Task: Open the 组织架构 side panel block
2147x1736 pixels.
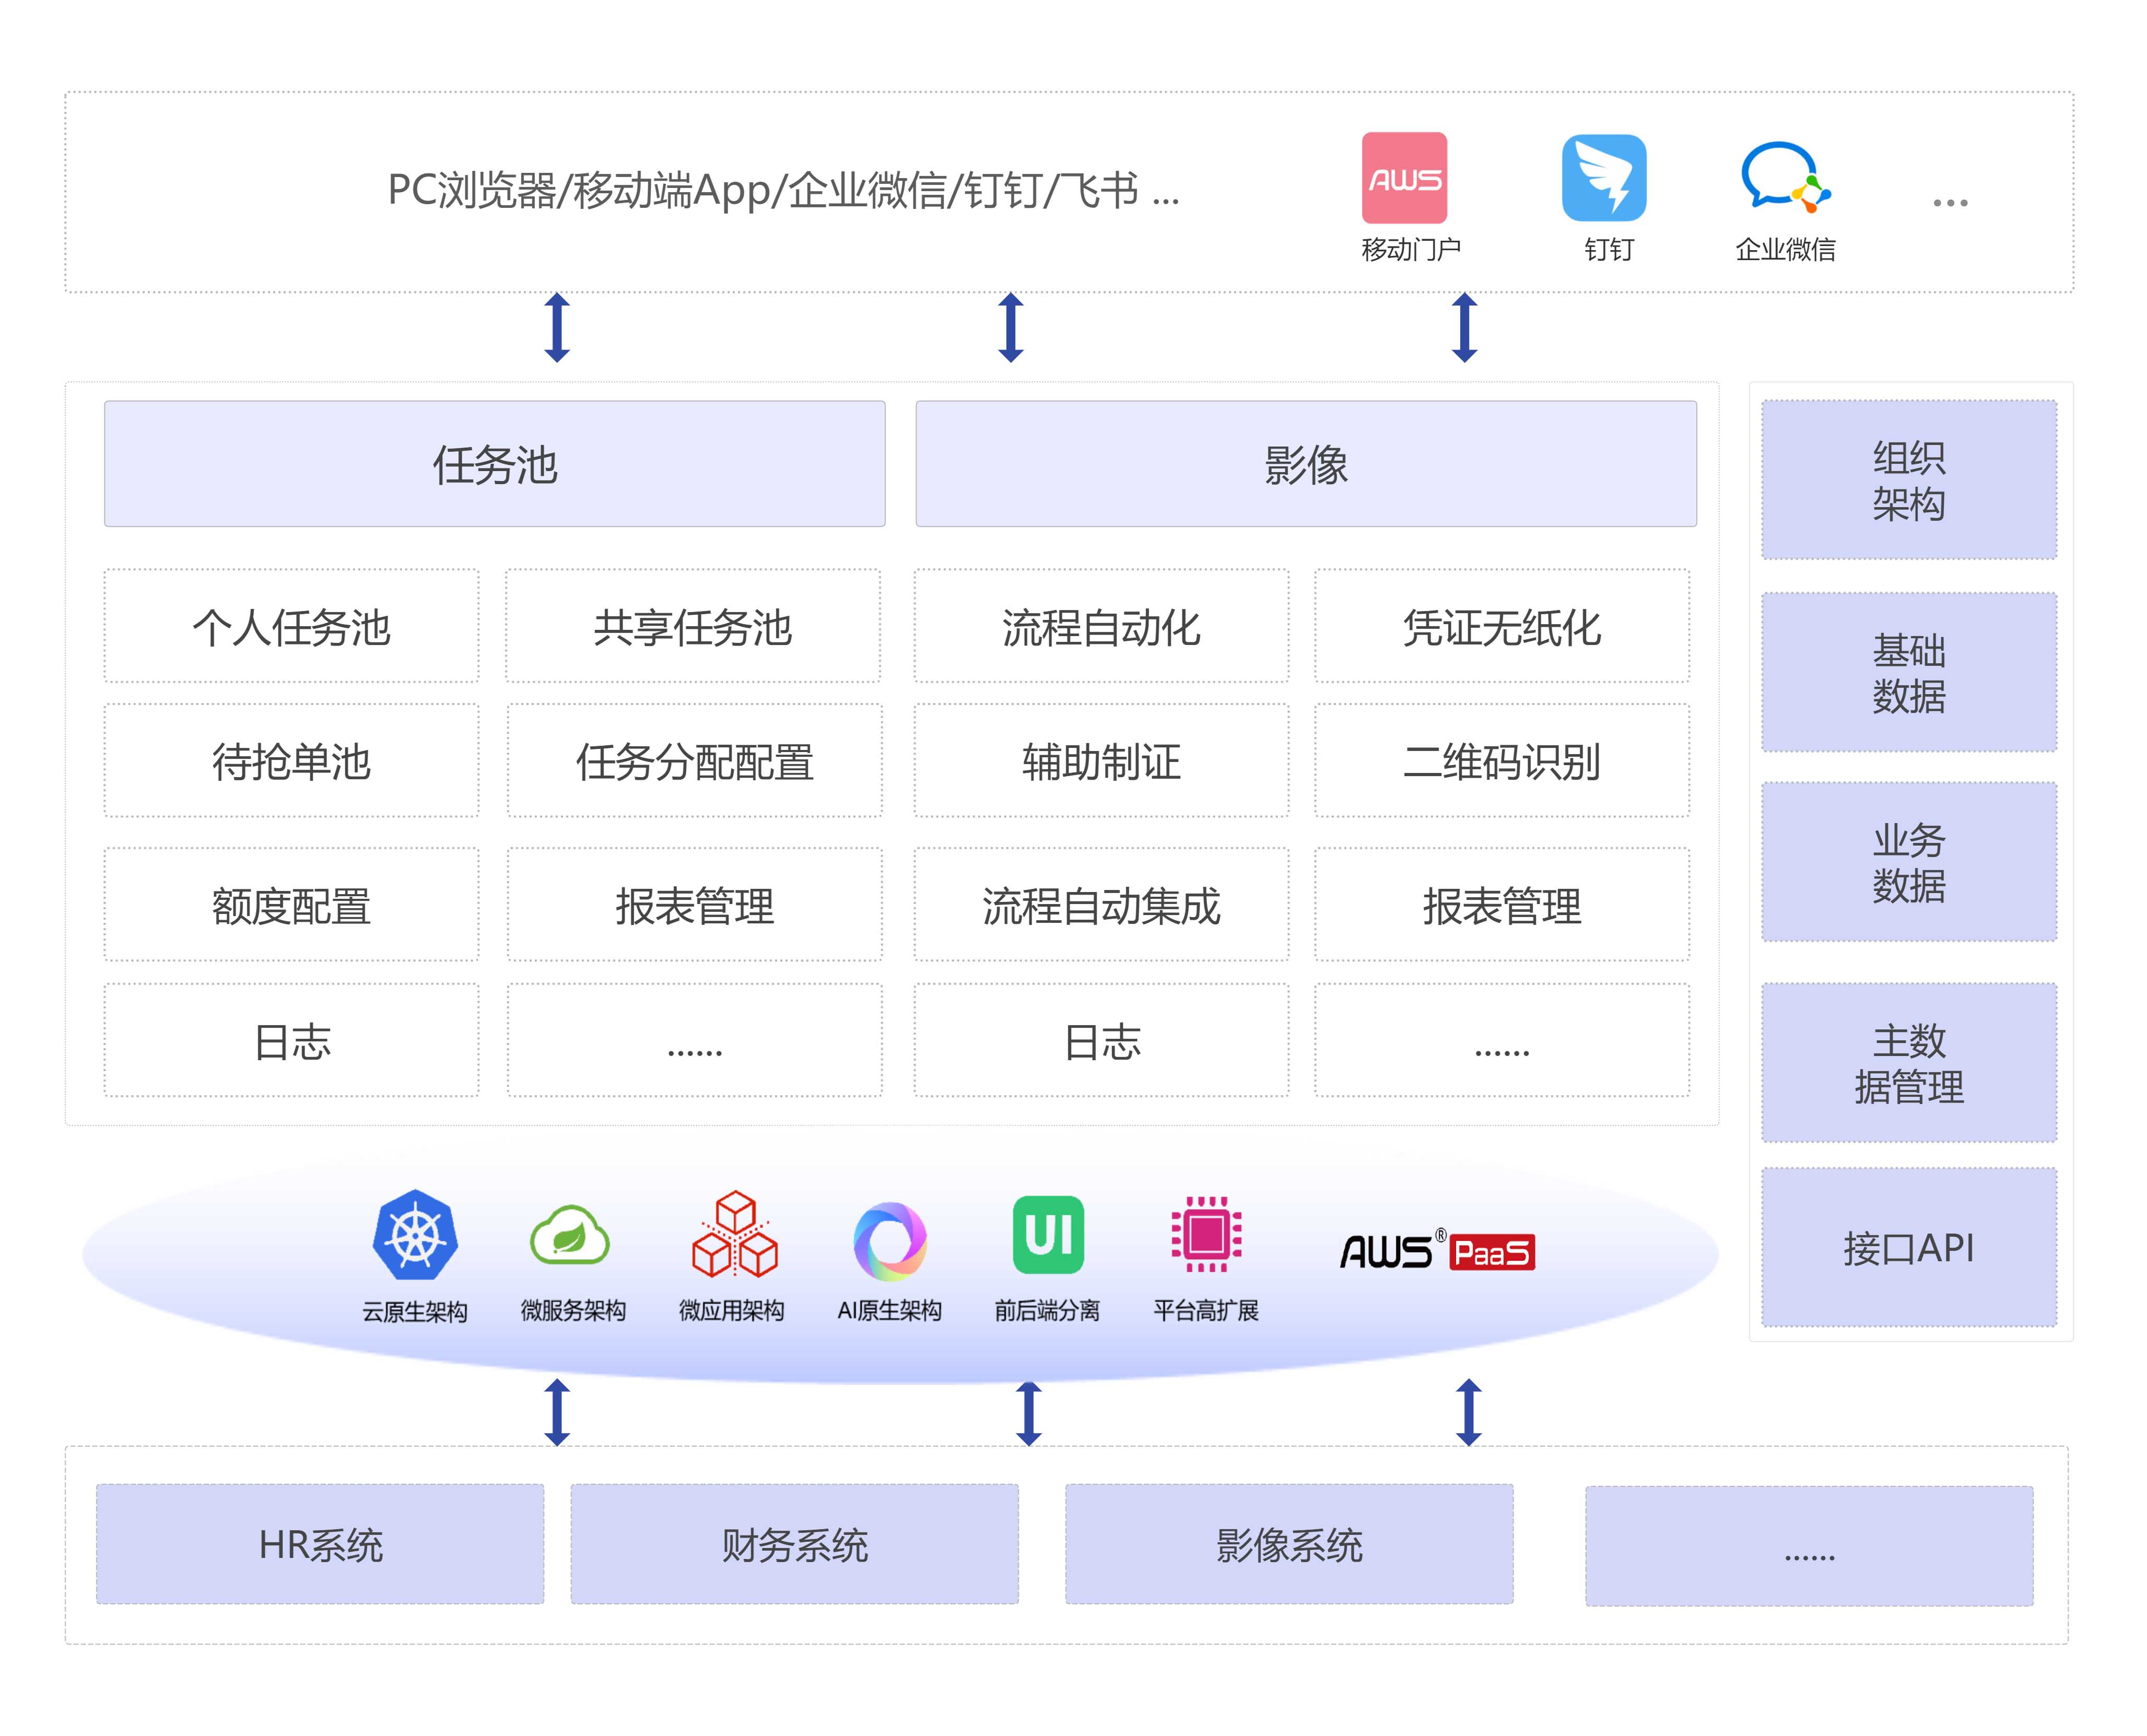Action: pos(1908,480)
